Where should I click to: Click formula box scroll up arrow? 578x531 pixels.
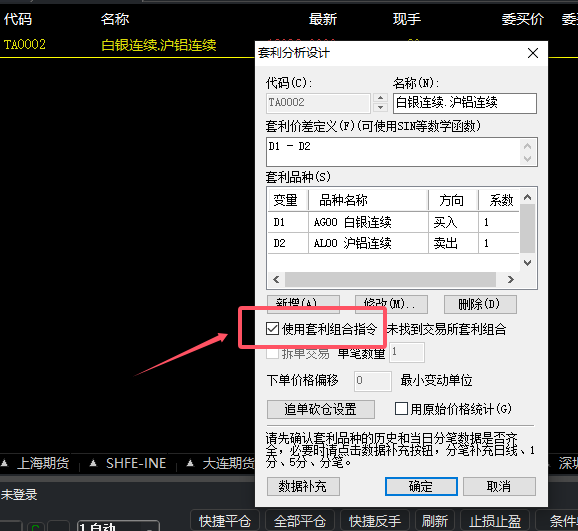(x=527, y=146)
